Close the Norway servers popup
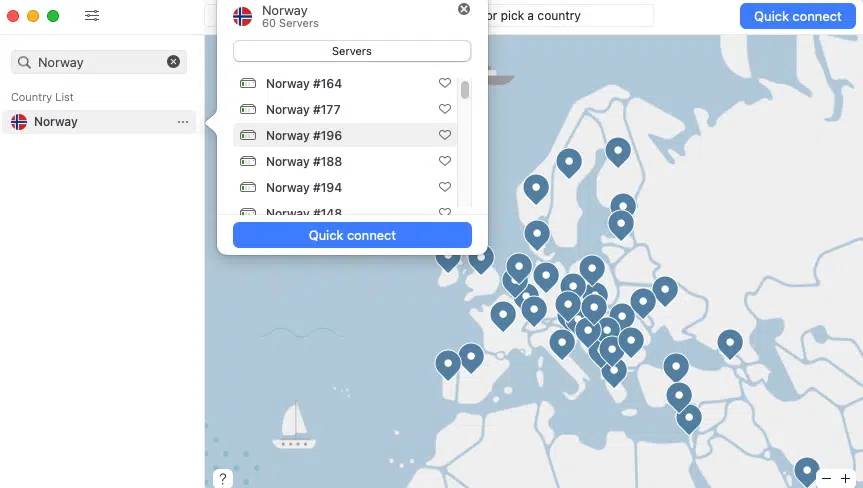The height and width of the screenshot is (488, 863). (464, 9)
